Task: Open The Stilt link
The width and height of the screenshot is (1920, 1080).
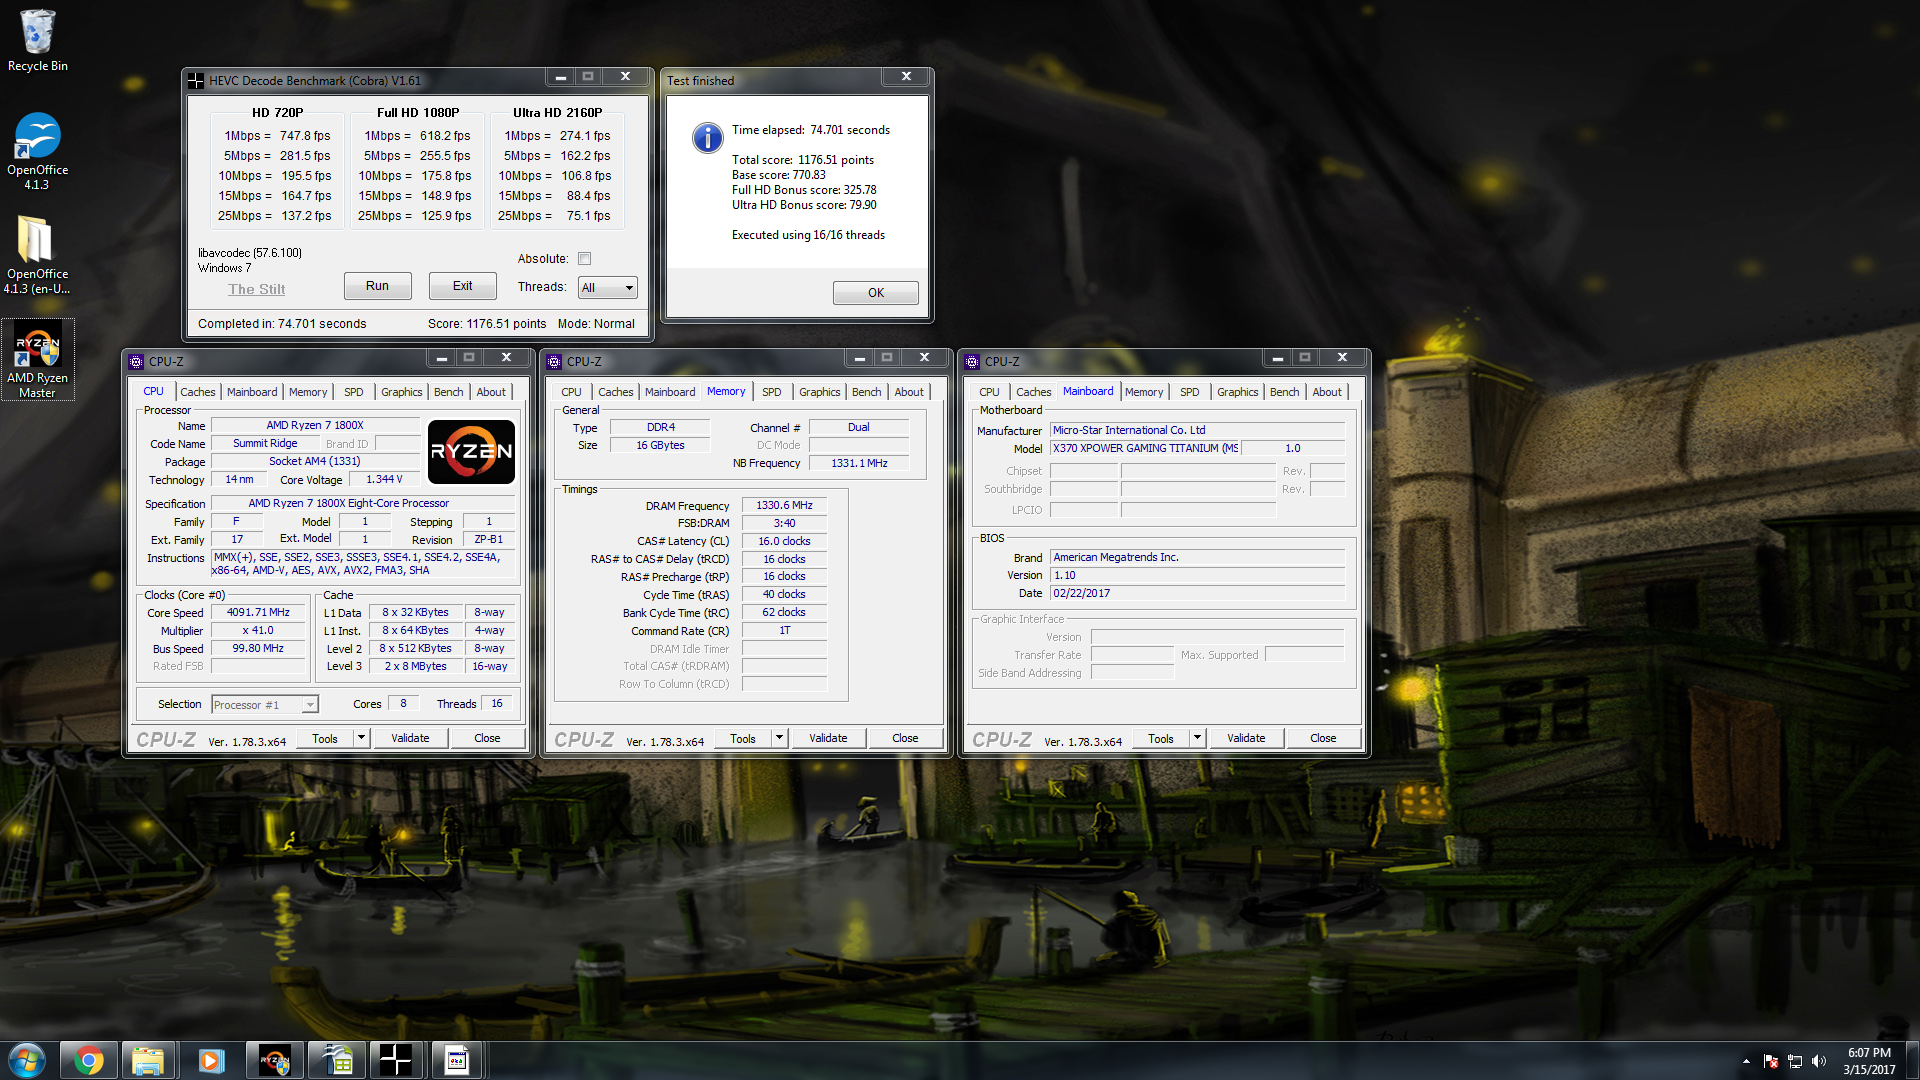Action: 256,289
